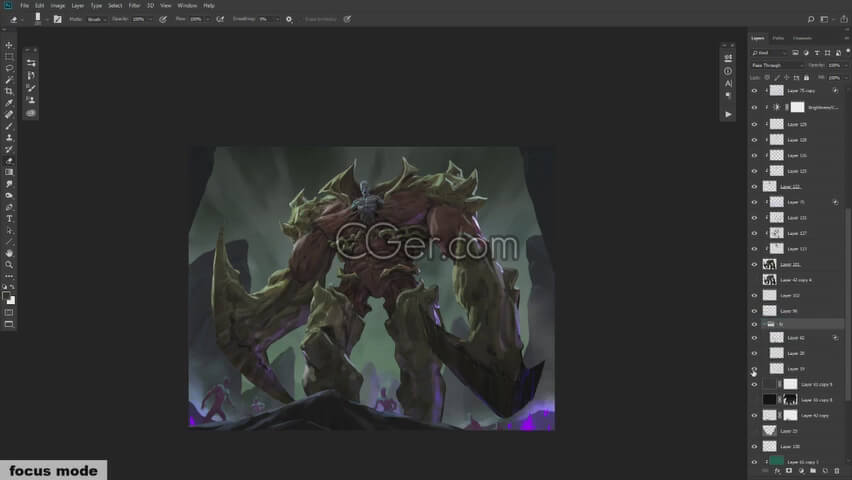
Task: Show the Layer 41 copy 8 layer
Action: click(x=754, y=400)
